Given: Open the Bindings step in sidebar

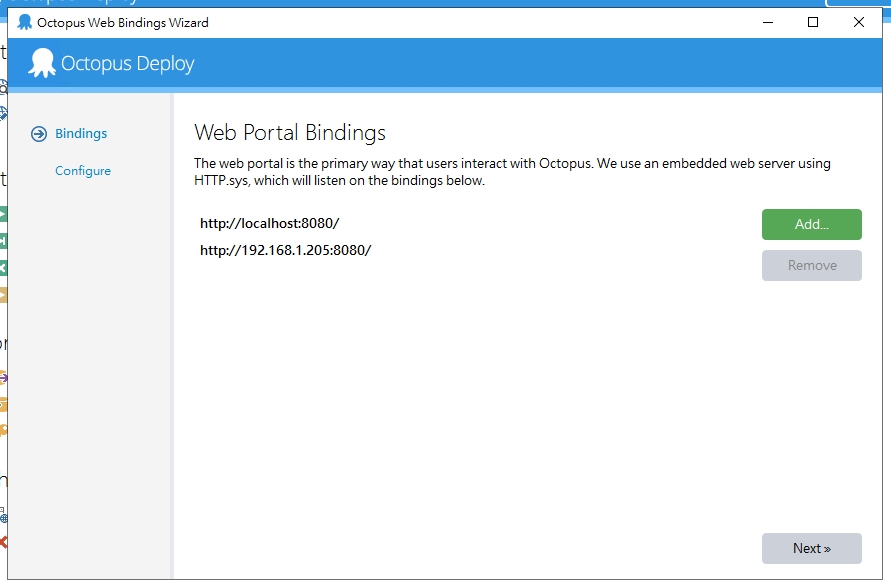Looking at the screenshot, I should [x=81, y=134].
